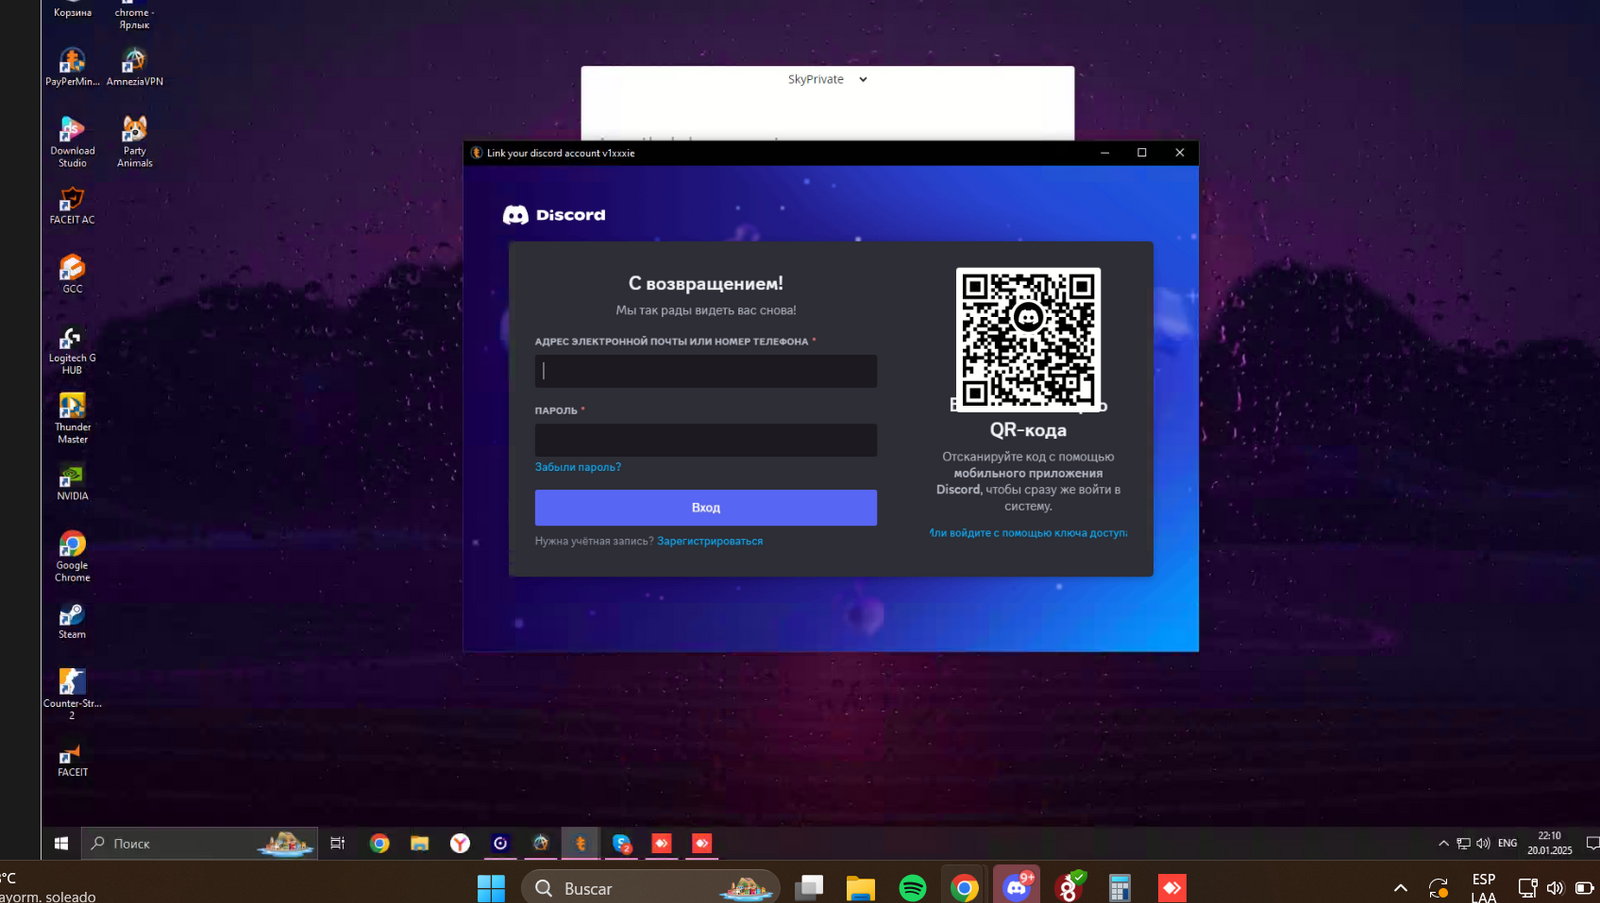The image size is (1600, 903).
Task: Switch the ENG input language in remote tray
Action: [x=1507, y=843]
